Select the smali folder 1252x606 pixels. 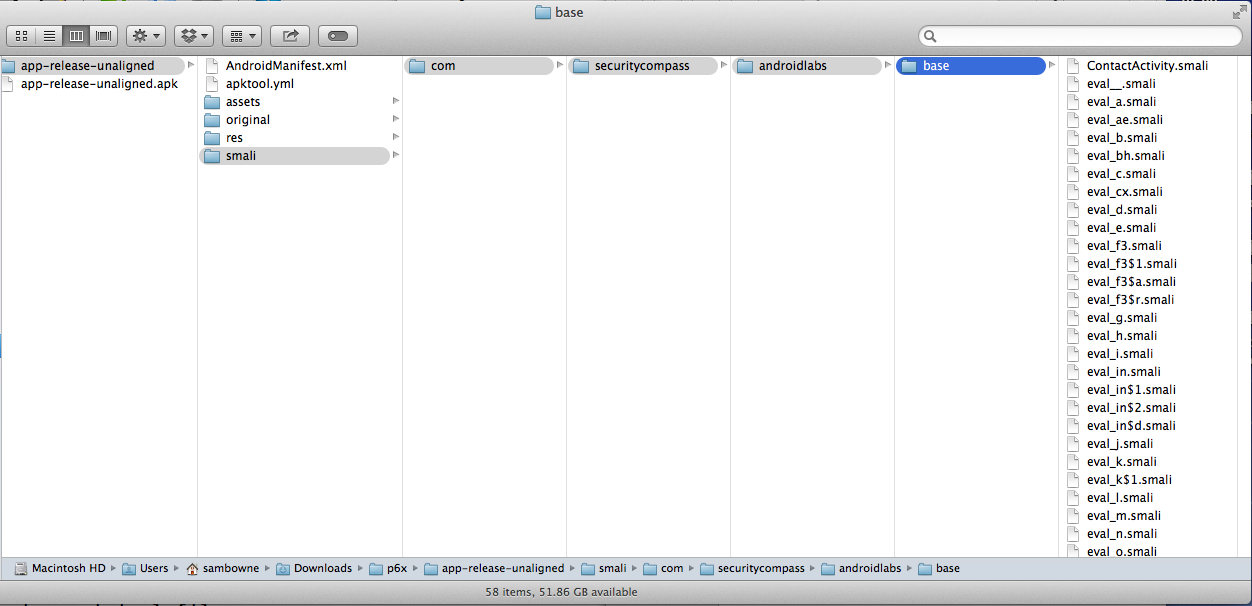[295, 156]
